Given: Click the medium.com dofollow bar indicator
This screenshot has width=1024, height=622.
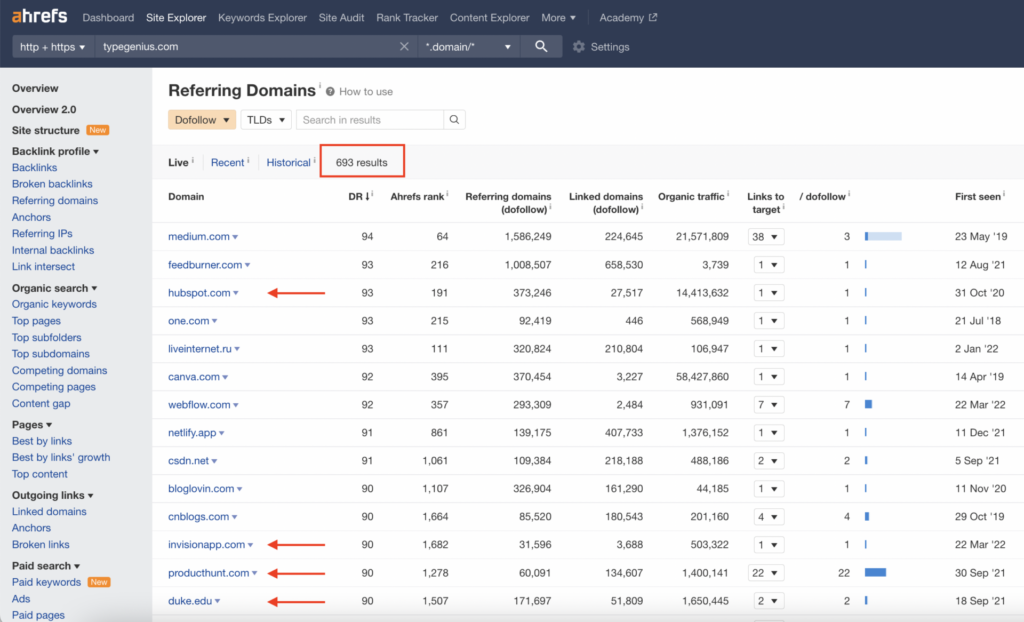Looking at the screenshot, I should coord(883,237).
